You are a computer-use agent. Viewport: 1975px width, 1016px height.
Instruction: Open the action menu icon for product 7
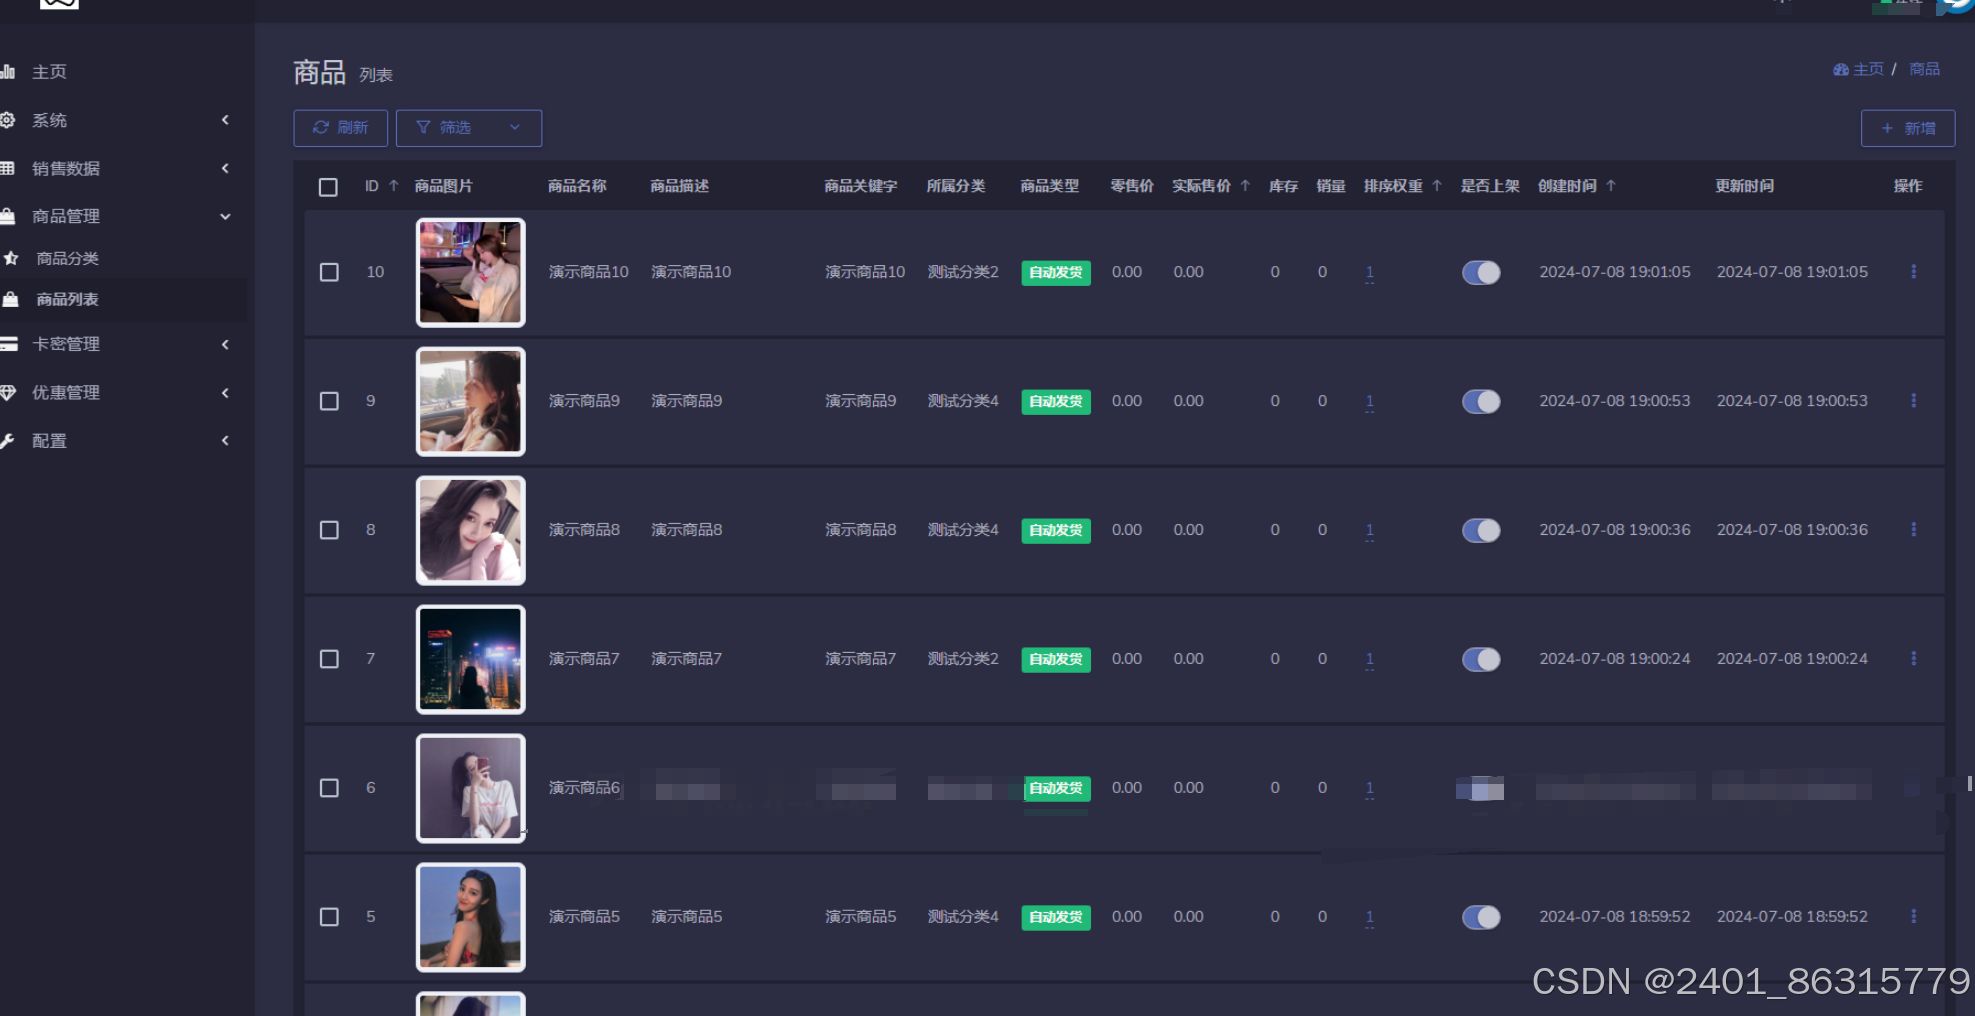tap(1913, 659)
